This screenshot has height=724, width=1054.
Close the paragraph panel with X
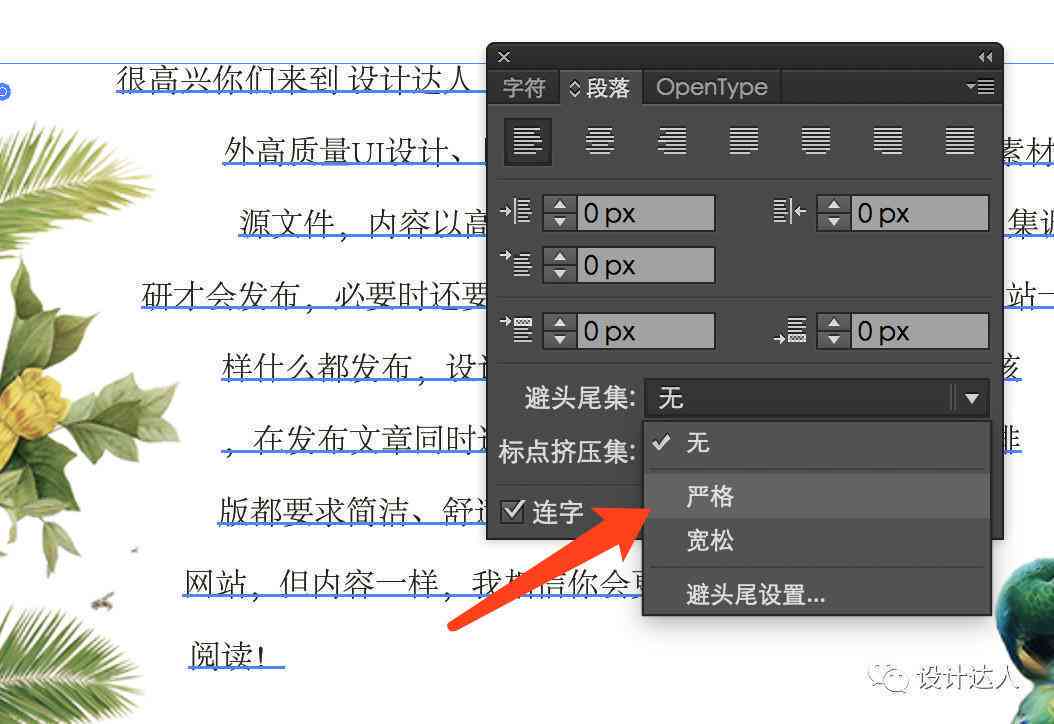(x=504, y=57)
